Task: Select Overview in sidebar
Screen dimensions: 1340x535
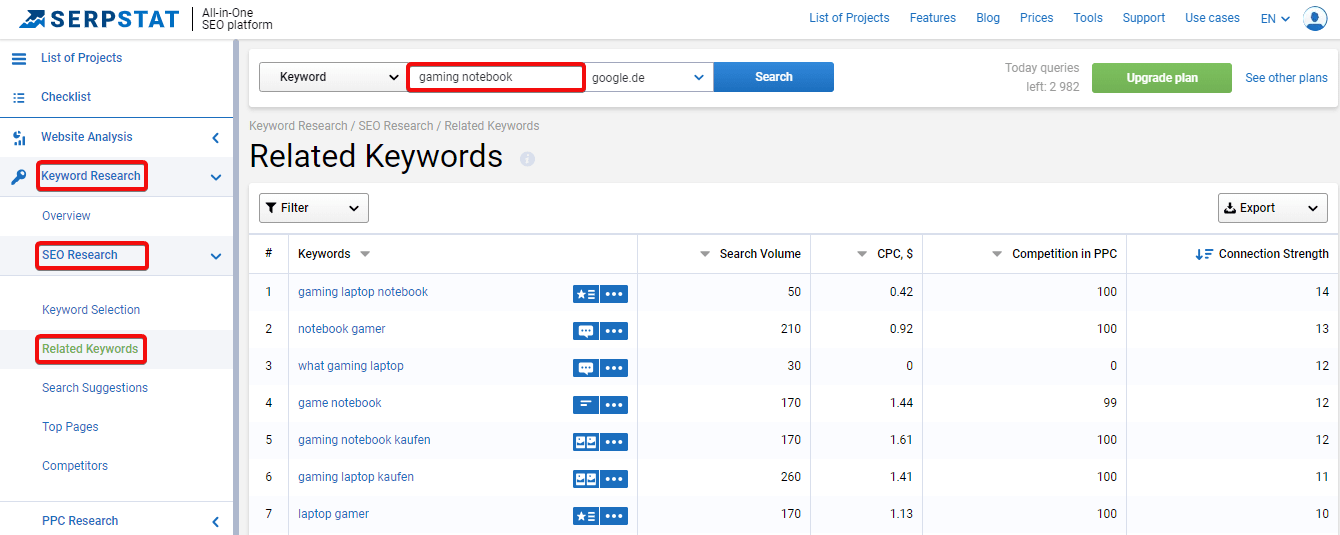Action: pos(66,216)
